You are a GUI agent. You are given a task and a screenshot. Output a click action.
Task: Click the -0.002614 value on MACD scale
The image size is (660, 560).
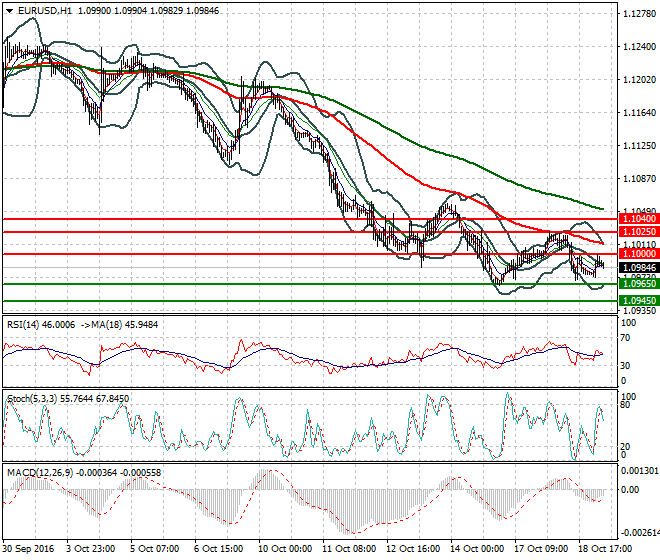(636, 532)
